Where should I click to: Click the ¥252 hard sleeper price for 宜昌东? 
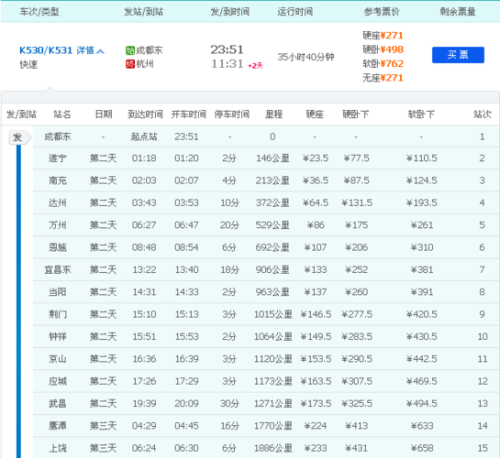click(356, 270)
